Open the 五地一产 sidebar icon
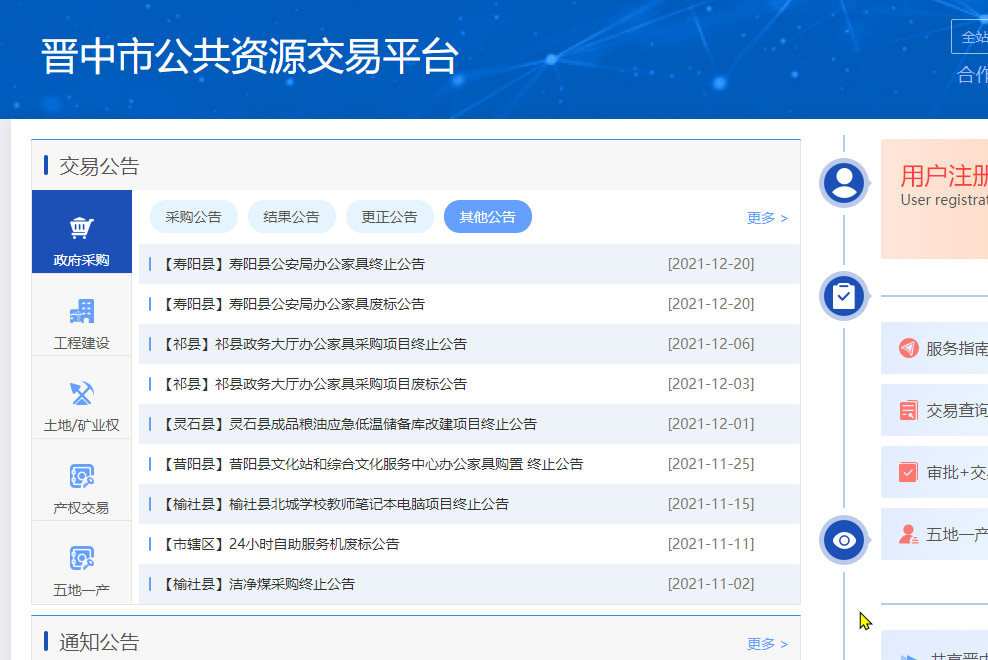The image size is (988, 660). 81,558
